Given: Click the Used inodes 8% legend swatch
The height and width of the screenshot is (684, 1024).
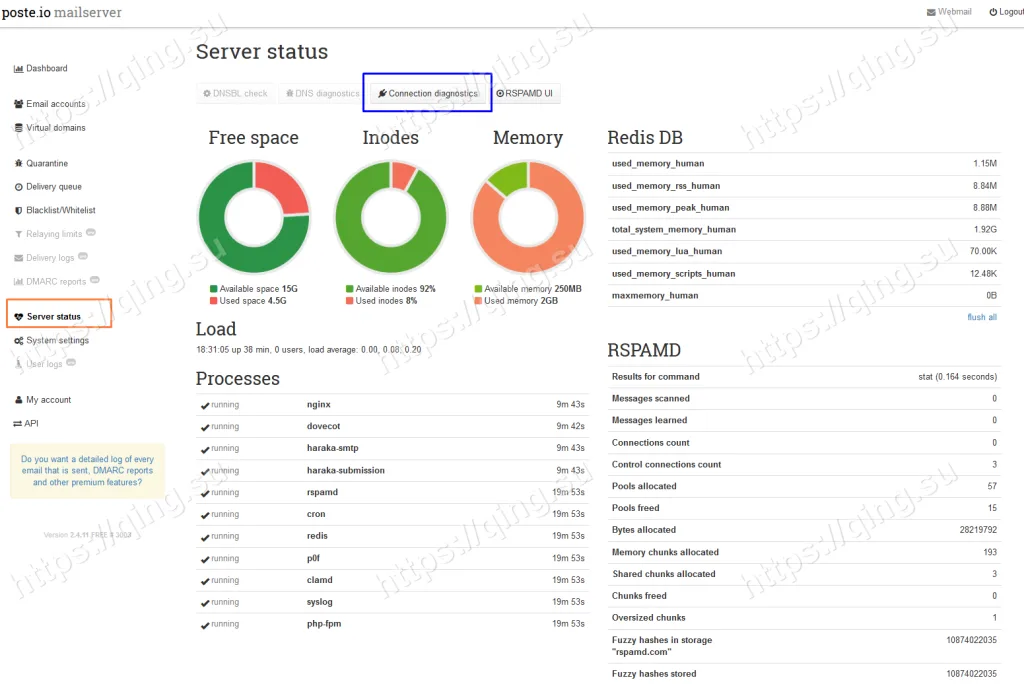Looking at the screenshot, I should click(349, 301).
